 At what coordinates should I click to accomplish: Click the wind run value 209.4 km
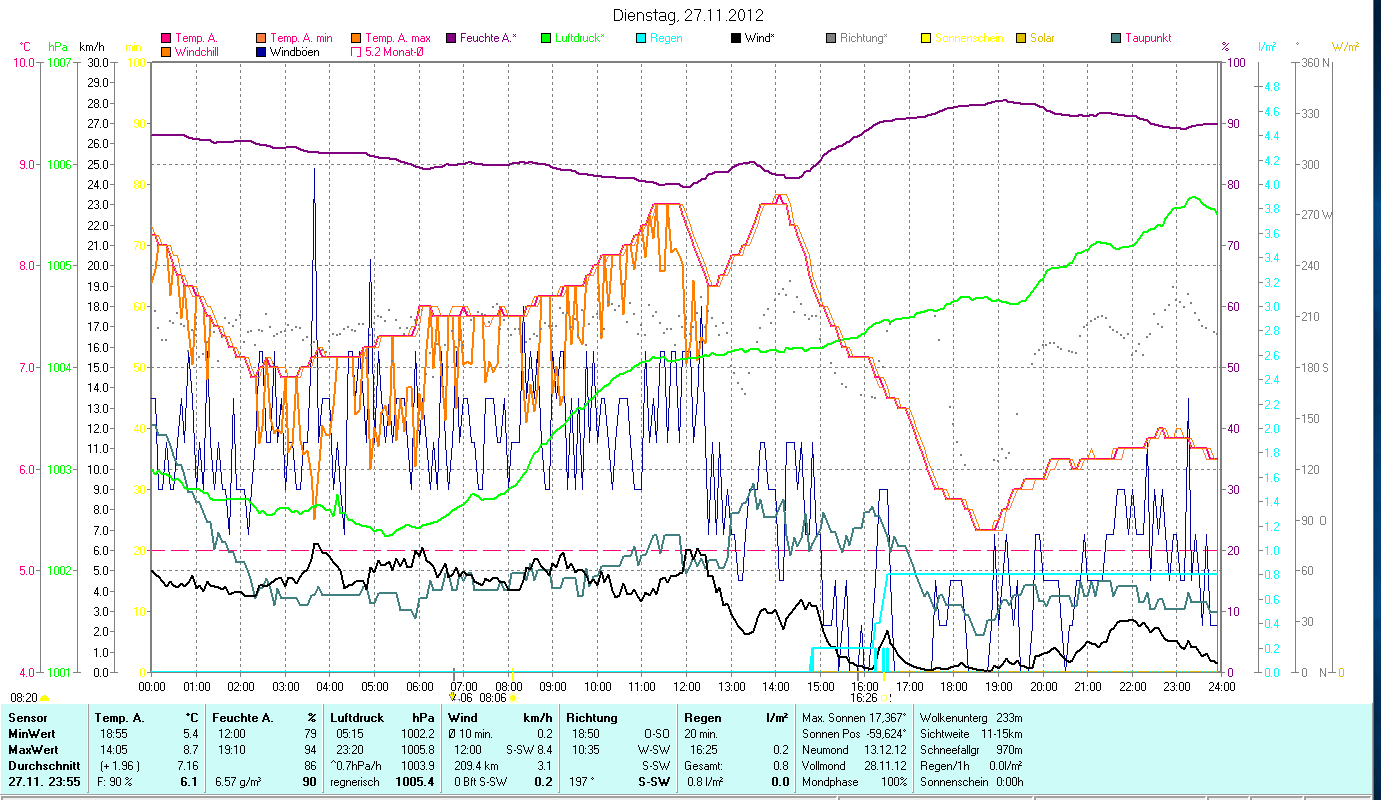[478, 766]
